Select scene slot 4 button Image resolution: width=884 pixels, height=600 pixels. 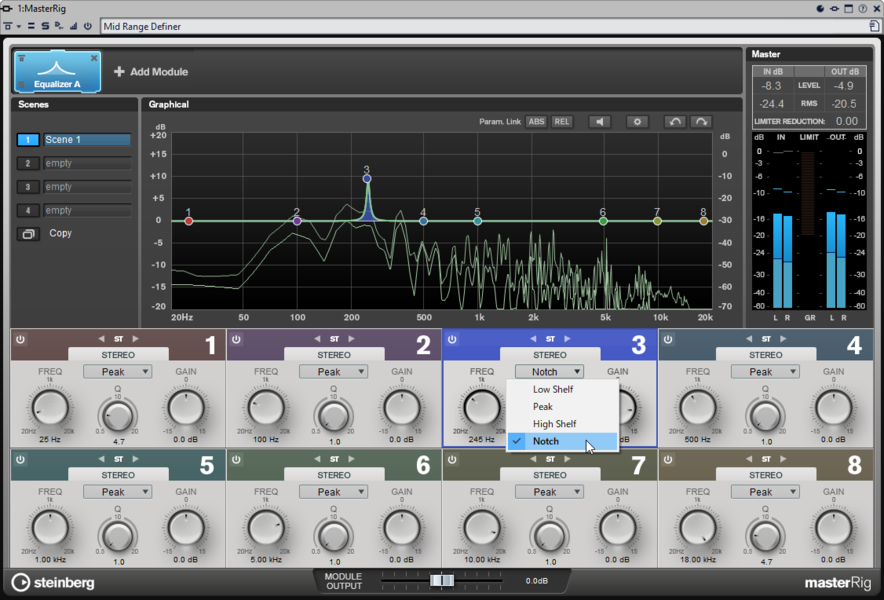[x=28, y=210]
